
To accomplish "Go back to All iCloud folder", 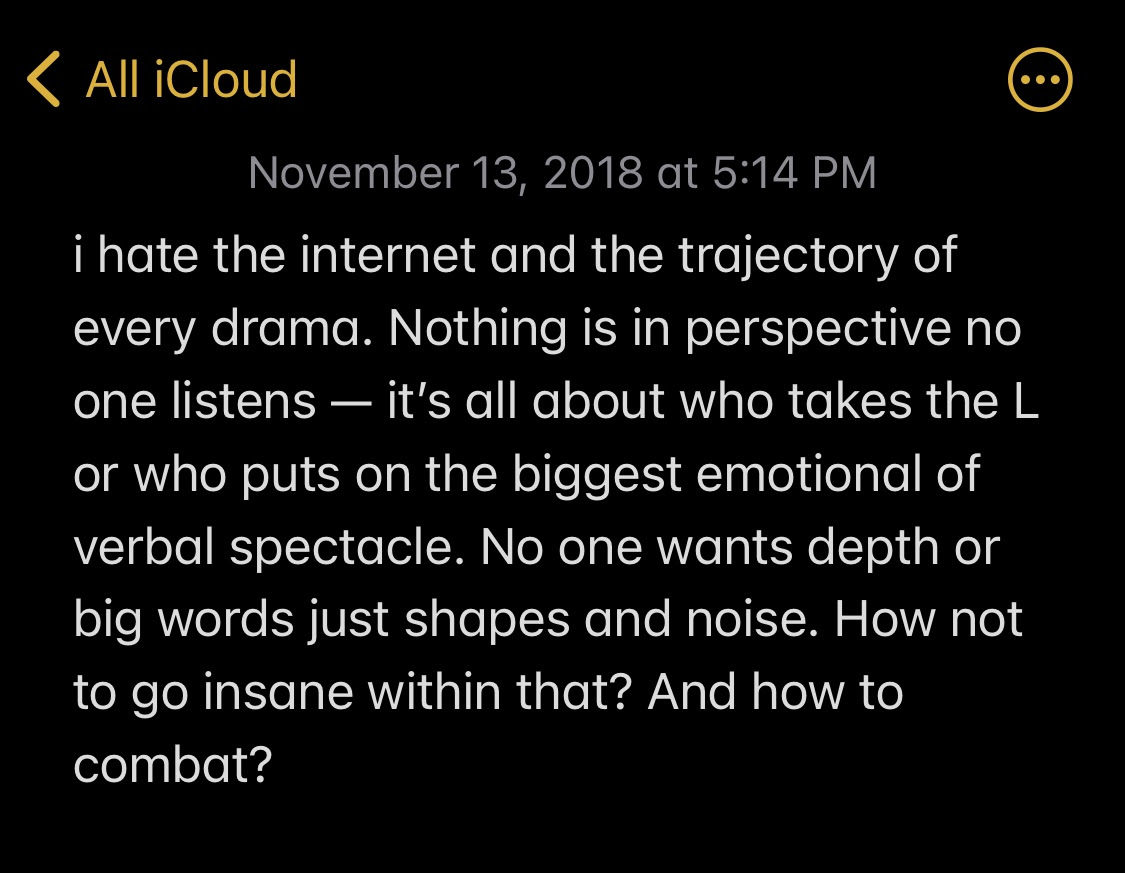I will (191, 79).
